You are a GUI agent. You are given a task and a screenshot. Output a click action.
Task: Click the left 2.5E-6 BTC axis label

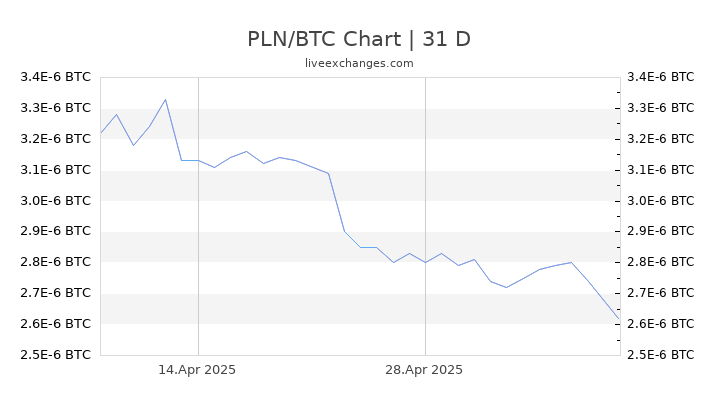pyautogui.click(x=56, y=355)
